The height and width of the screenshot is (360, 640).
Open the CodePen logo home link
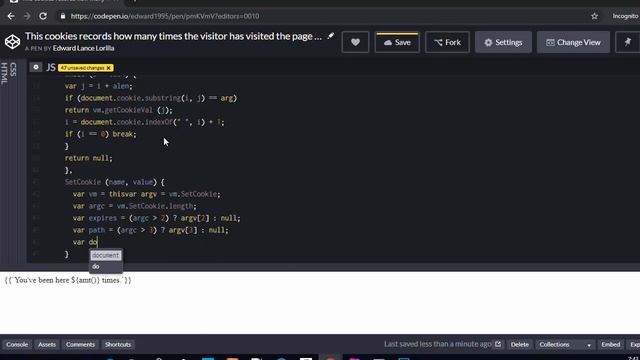coord(12,42)
